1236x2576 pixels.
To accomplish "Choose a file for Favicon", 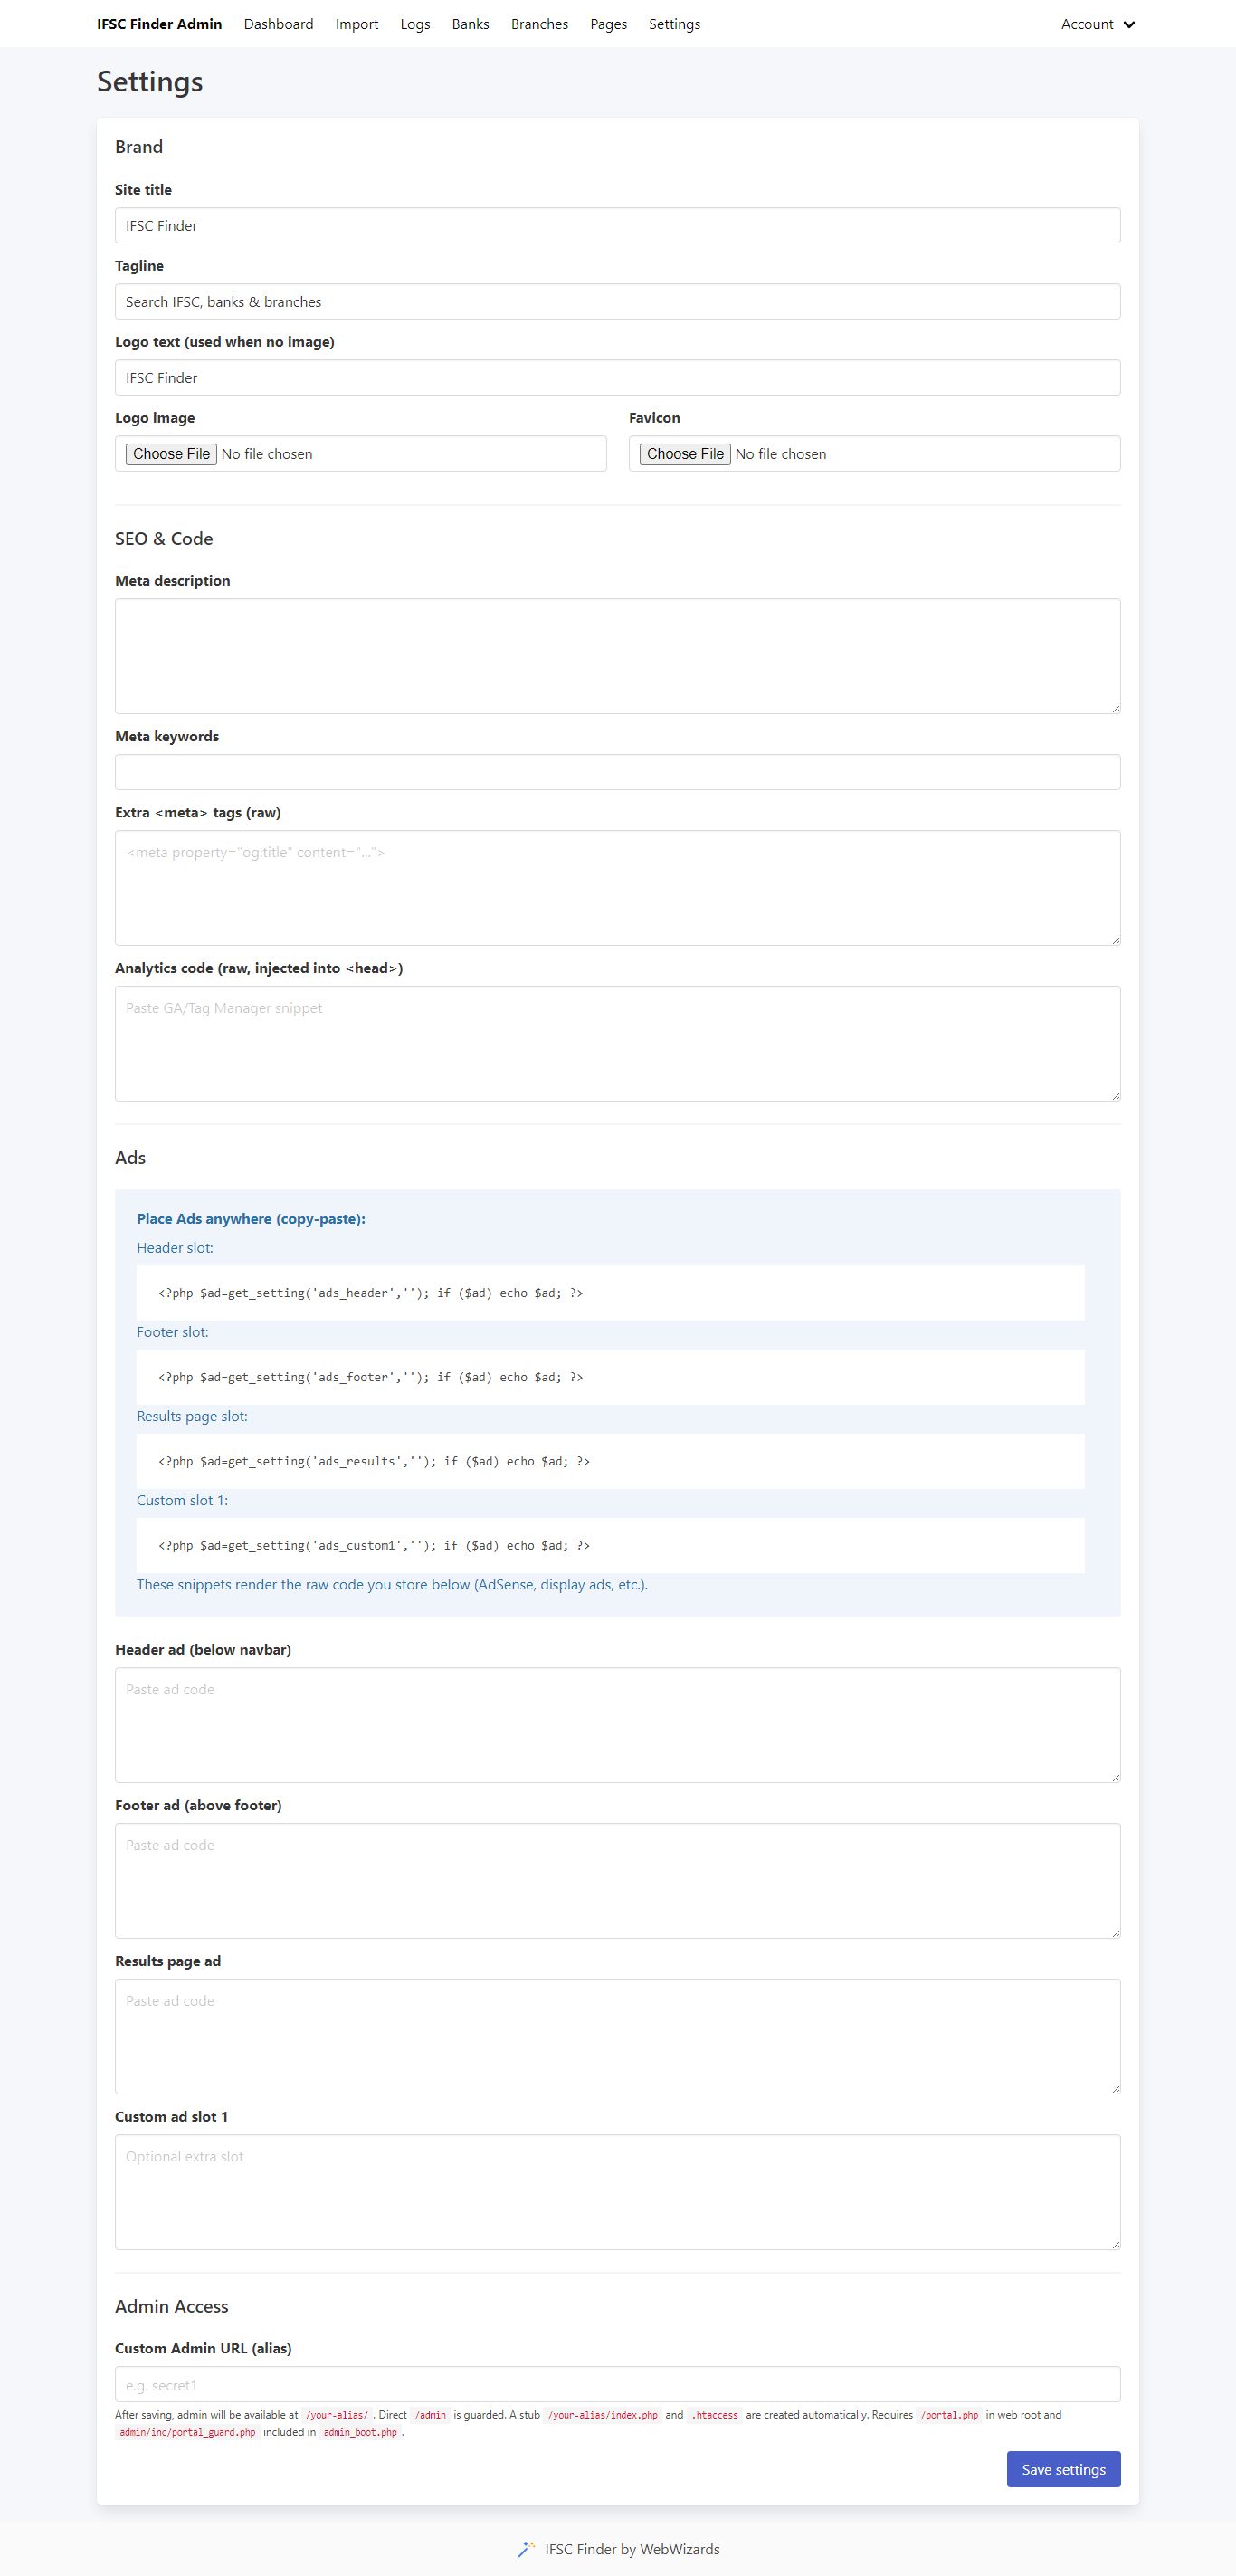I will pos(685,454).
